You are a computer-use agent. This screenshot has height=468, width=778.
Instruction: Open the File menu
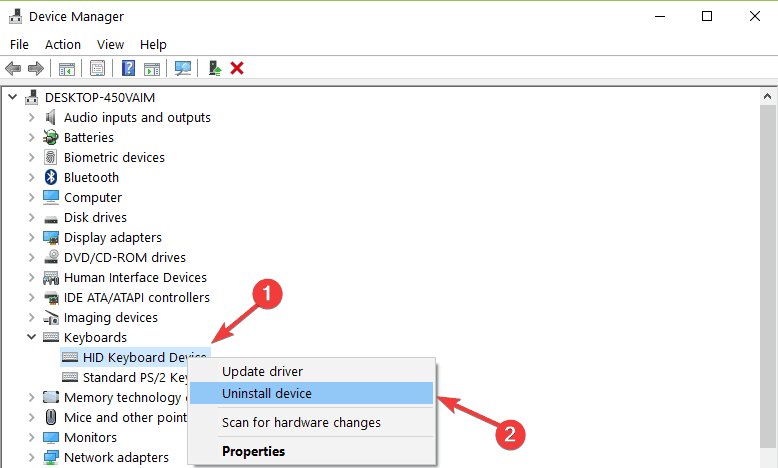19,45
